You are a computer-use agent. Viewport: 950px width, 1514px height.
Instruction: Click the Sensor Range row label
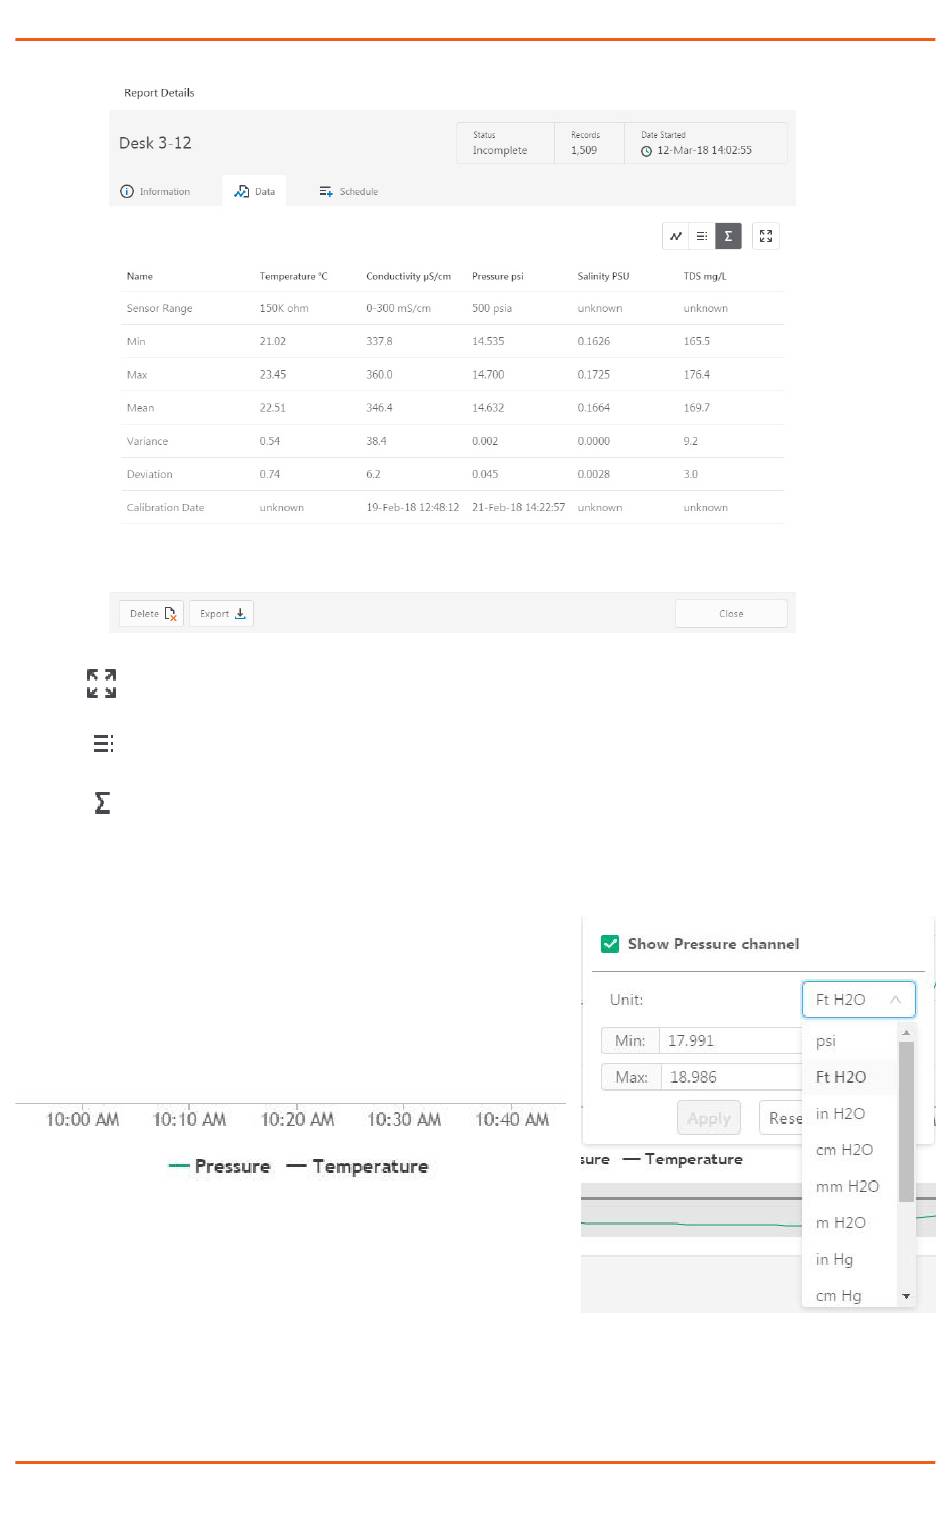[x=159, y=308]
